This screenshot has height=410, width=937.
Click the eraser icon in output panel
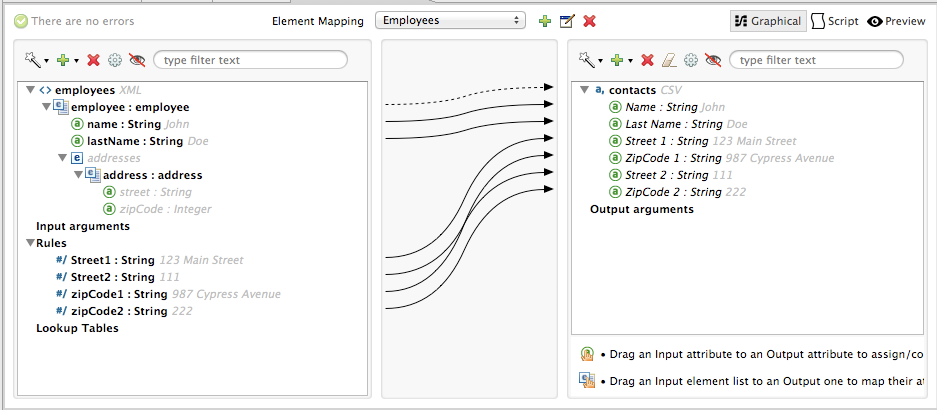click(x=670, y=60)
